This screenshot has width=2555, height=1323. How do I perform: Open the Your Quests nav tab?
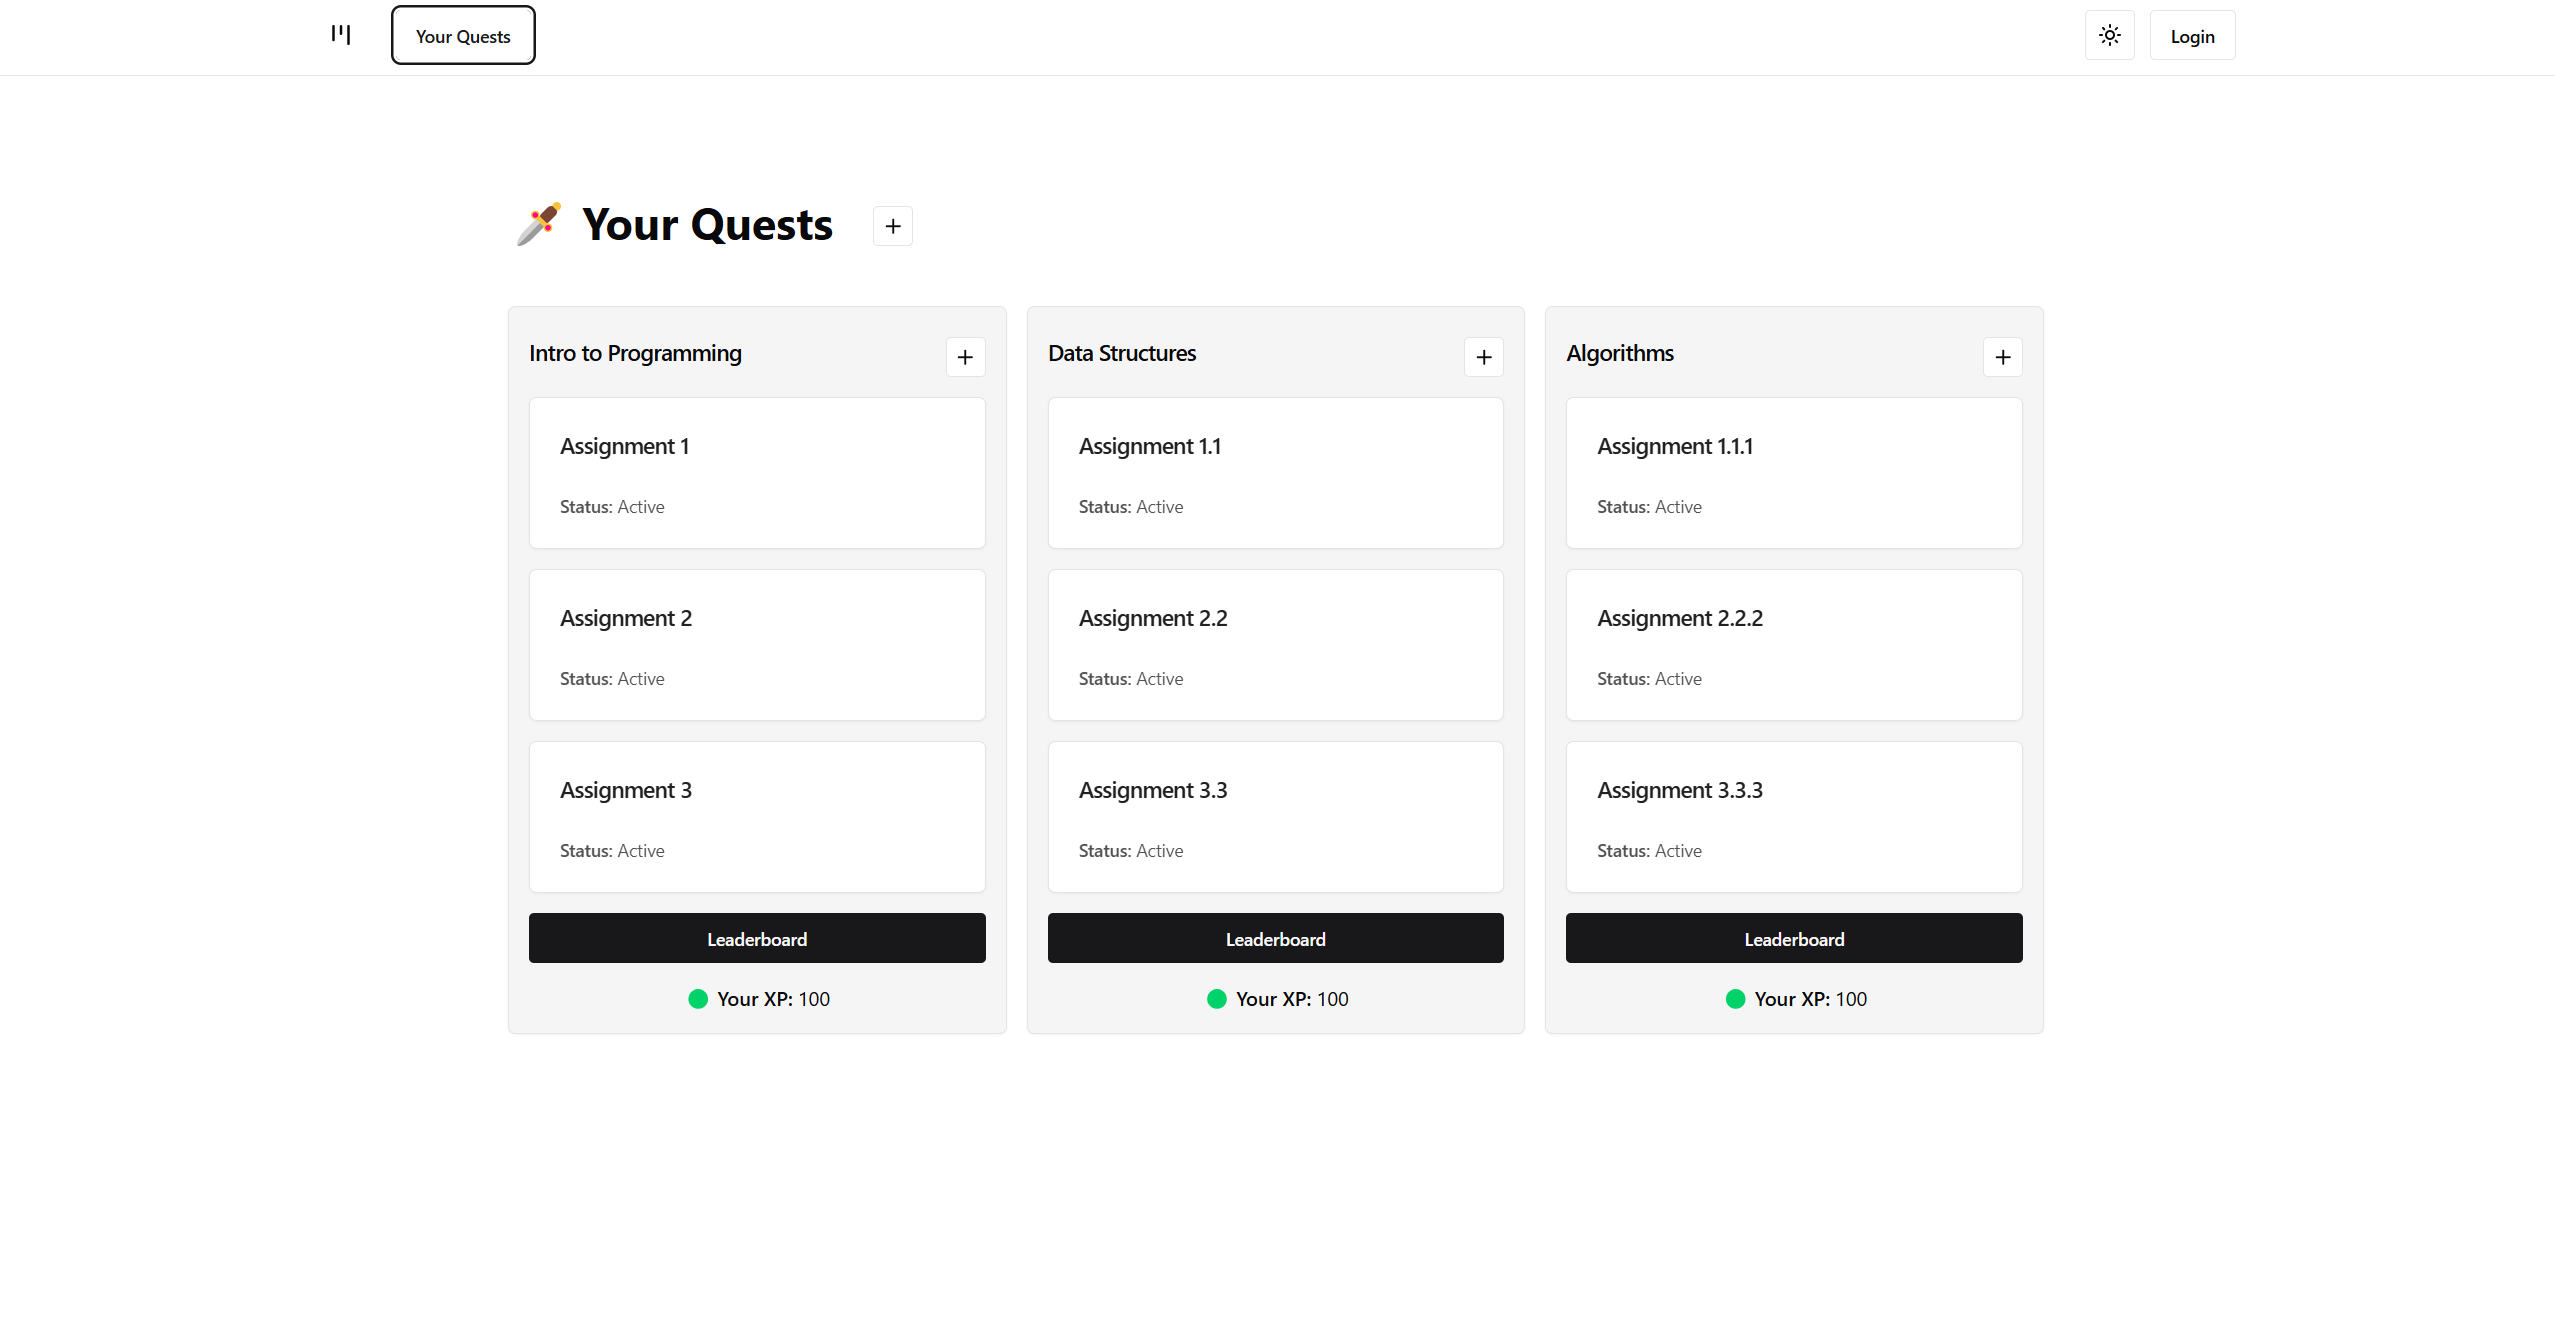tap(463, 36)
